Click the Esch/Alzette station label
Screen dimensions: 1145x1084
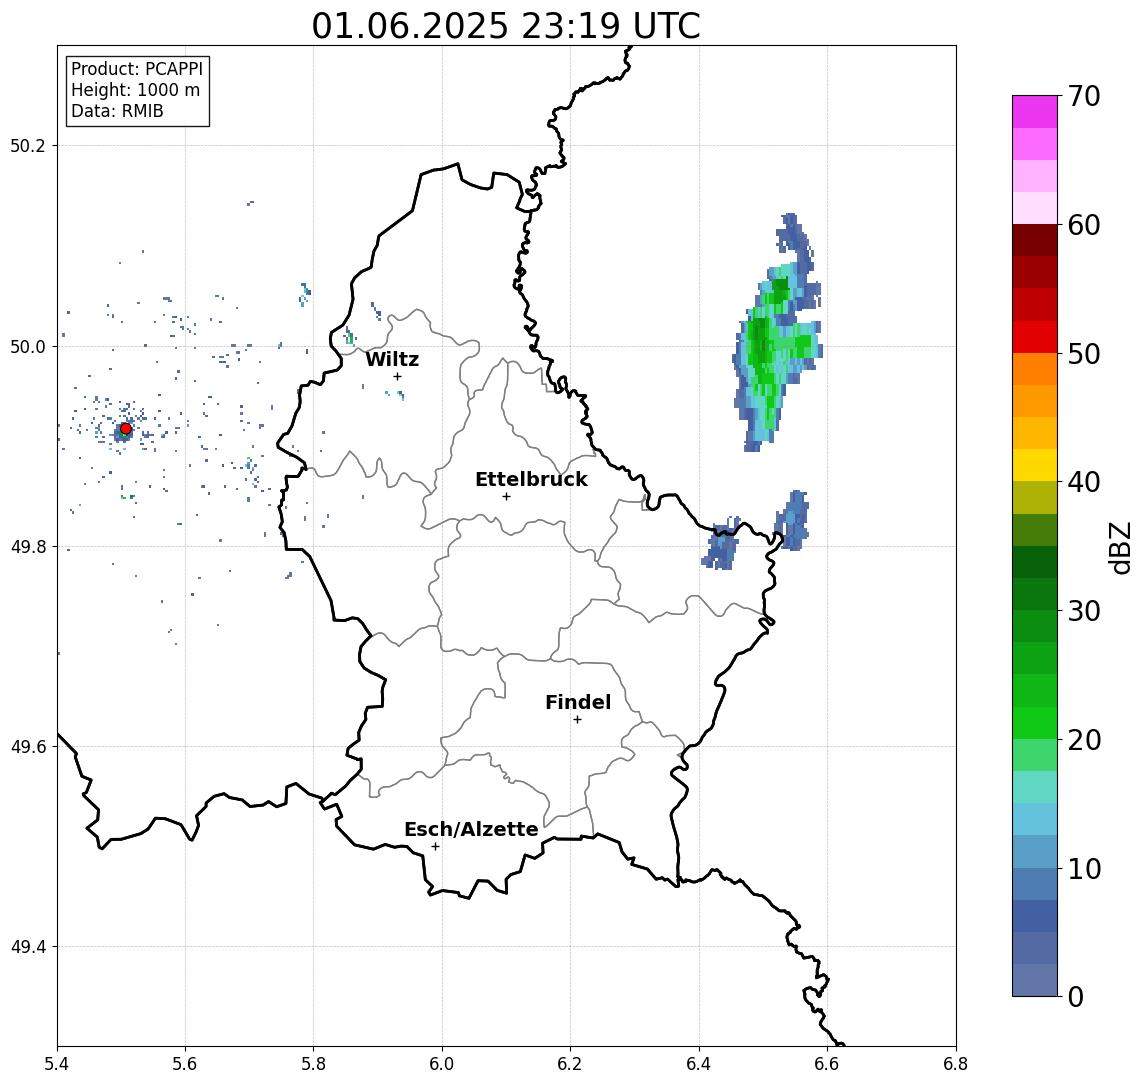point(471,829)
